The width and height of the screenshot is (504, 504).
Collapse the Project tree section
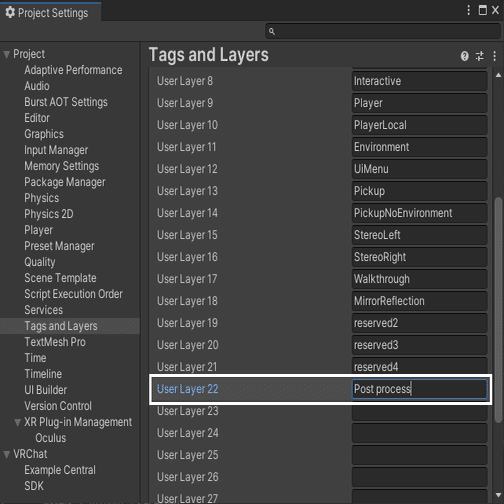click(6, 54)
